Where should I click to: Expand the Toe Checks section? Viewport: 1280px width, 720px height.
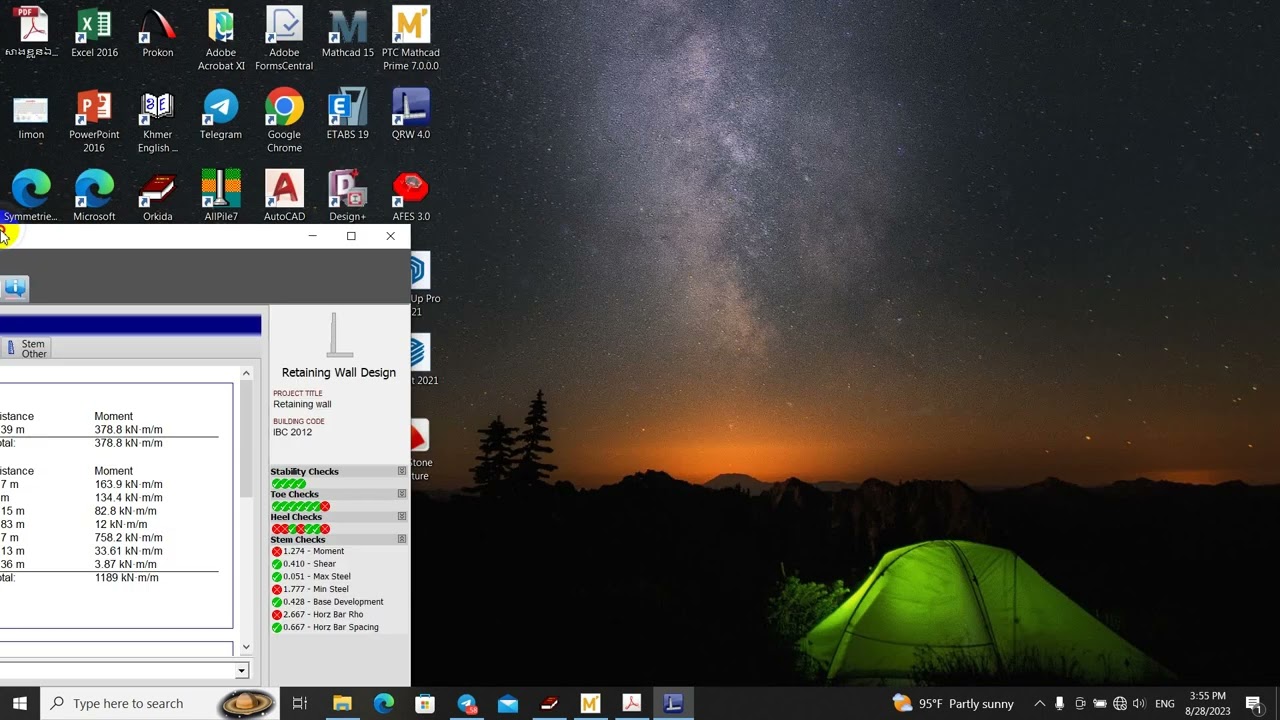[402, 494]
